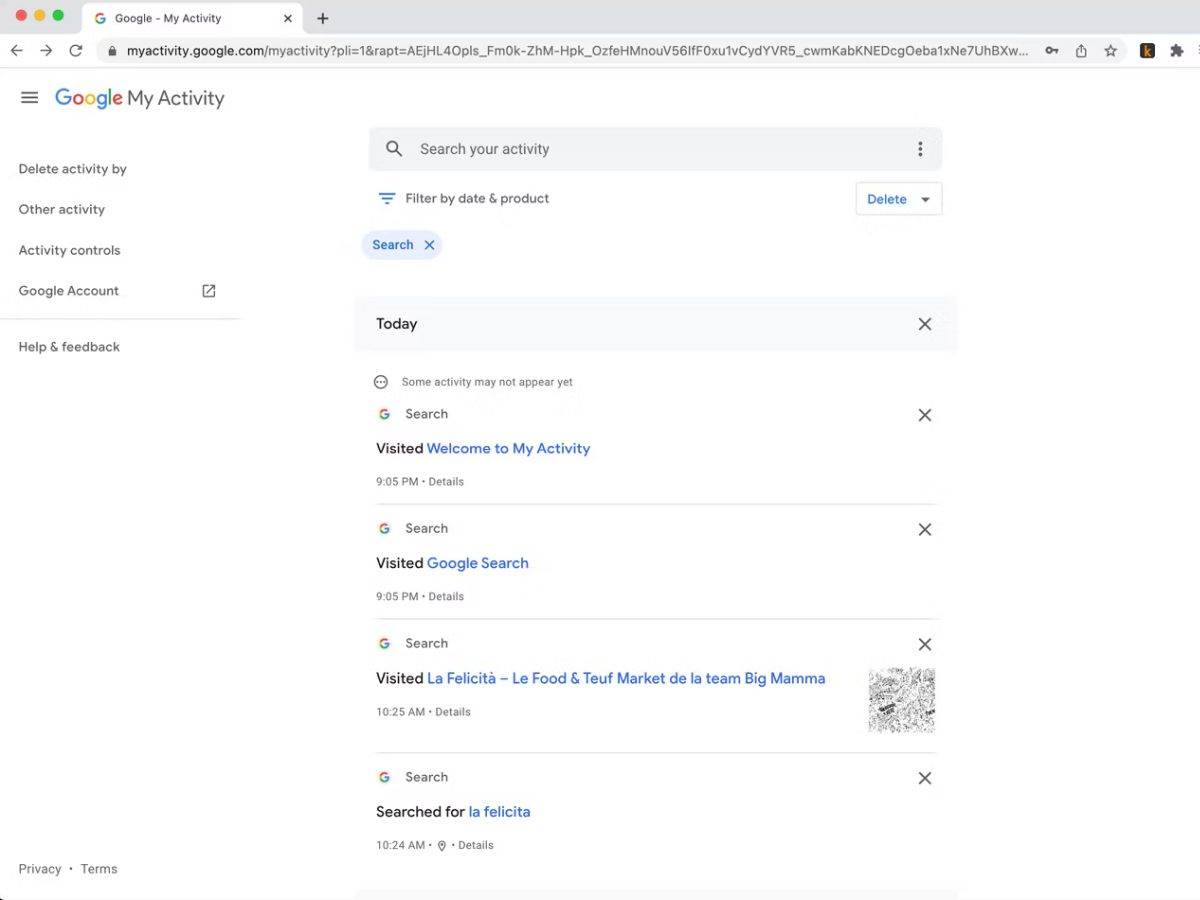The width and height of the screenshot is (1200, 900).
Task: Open Delete activity by in sidebar
Action: (73, 169)
